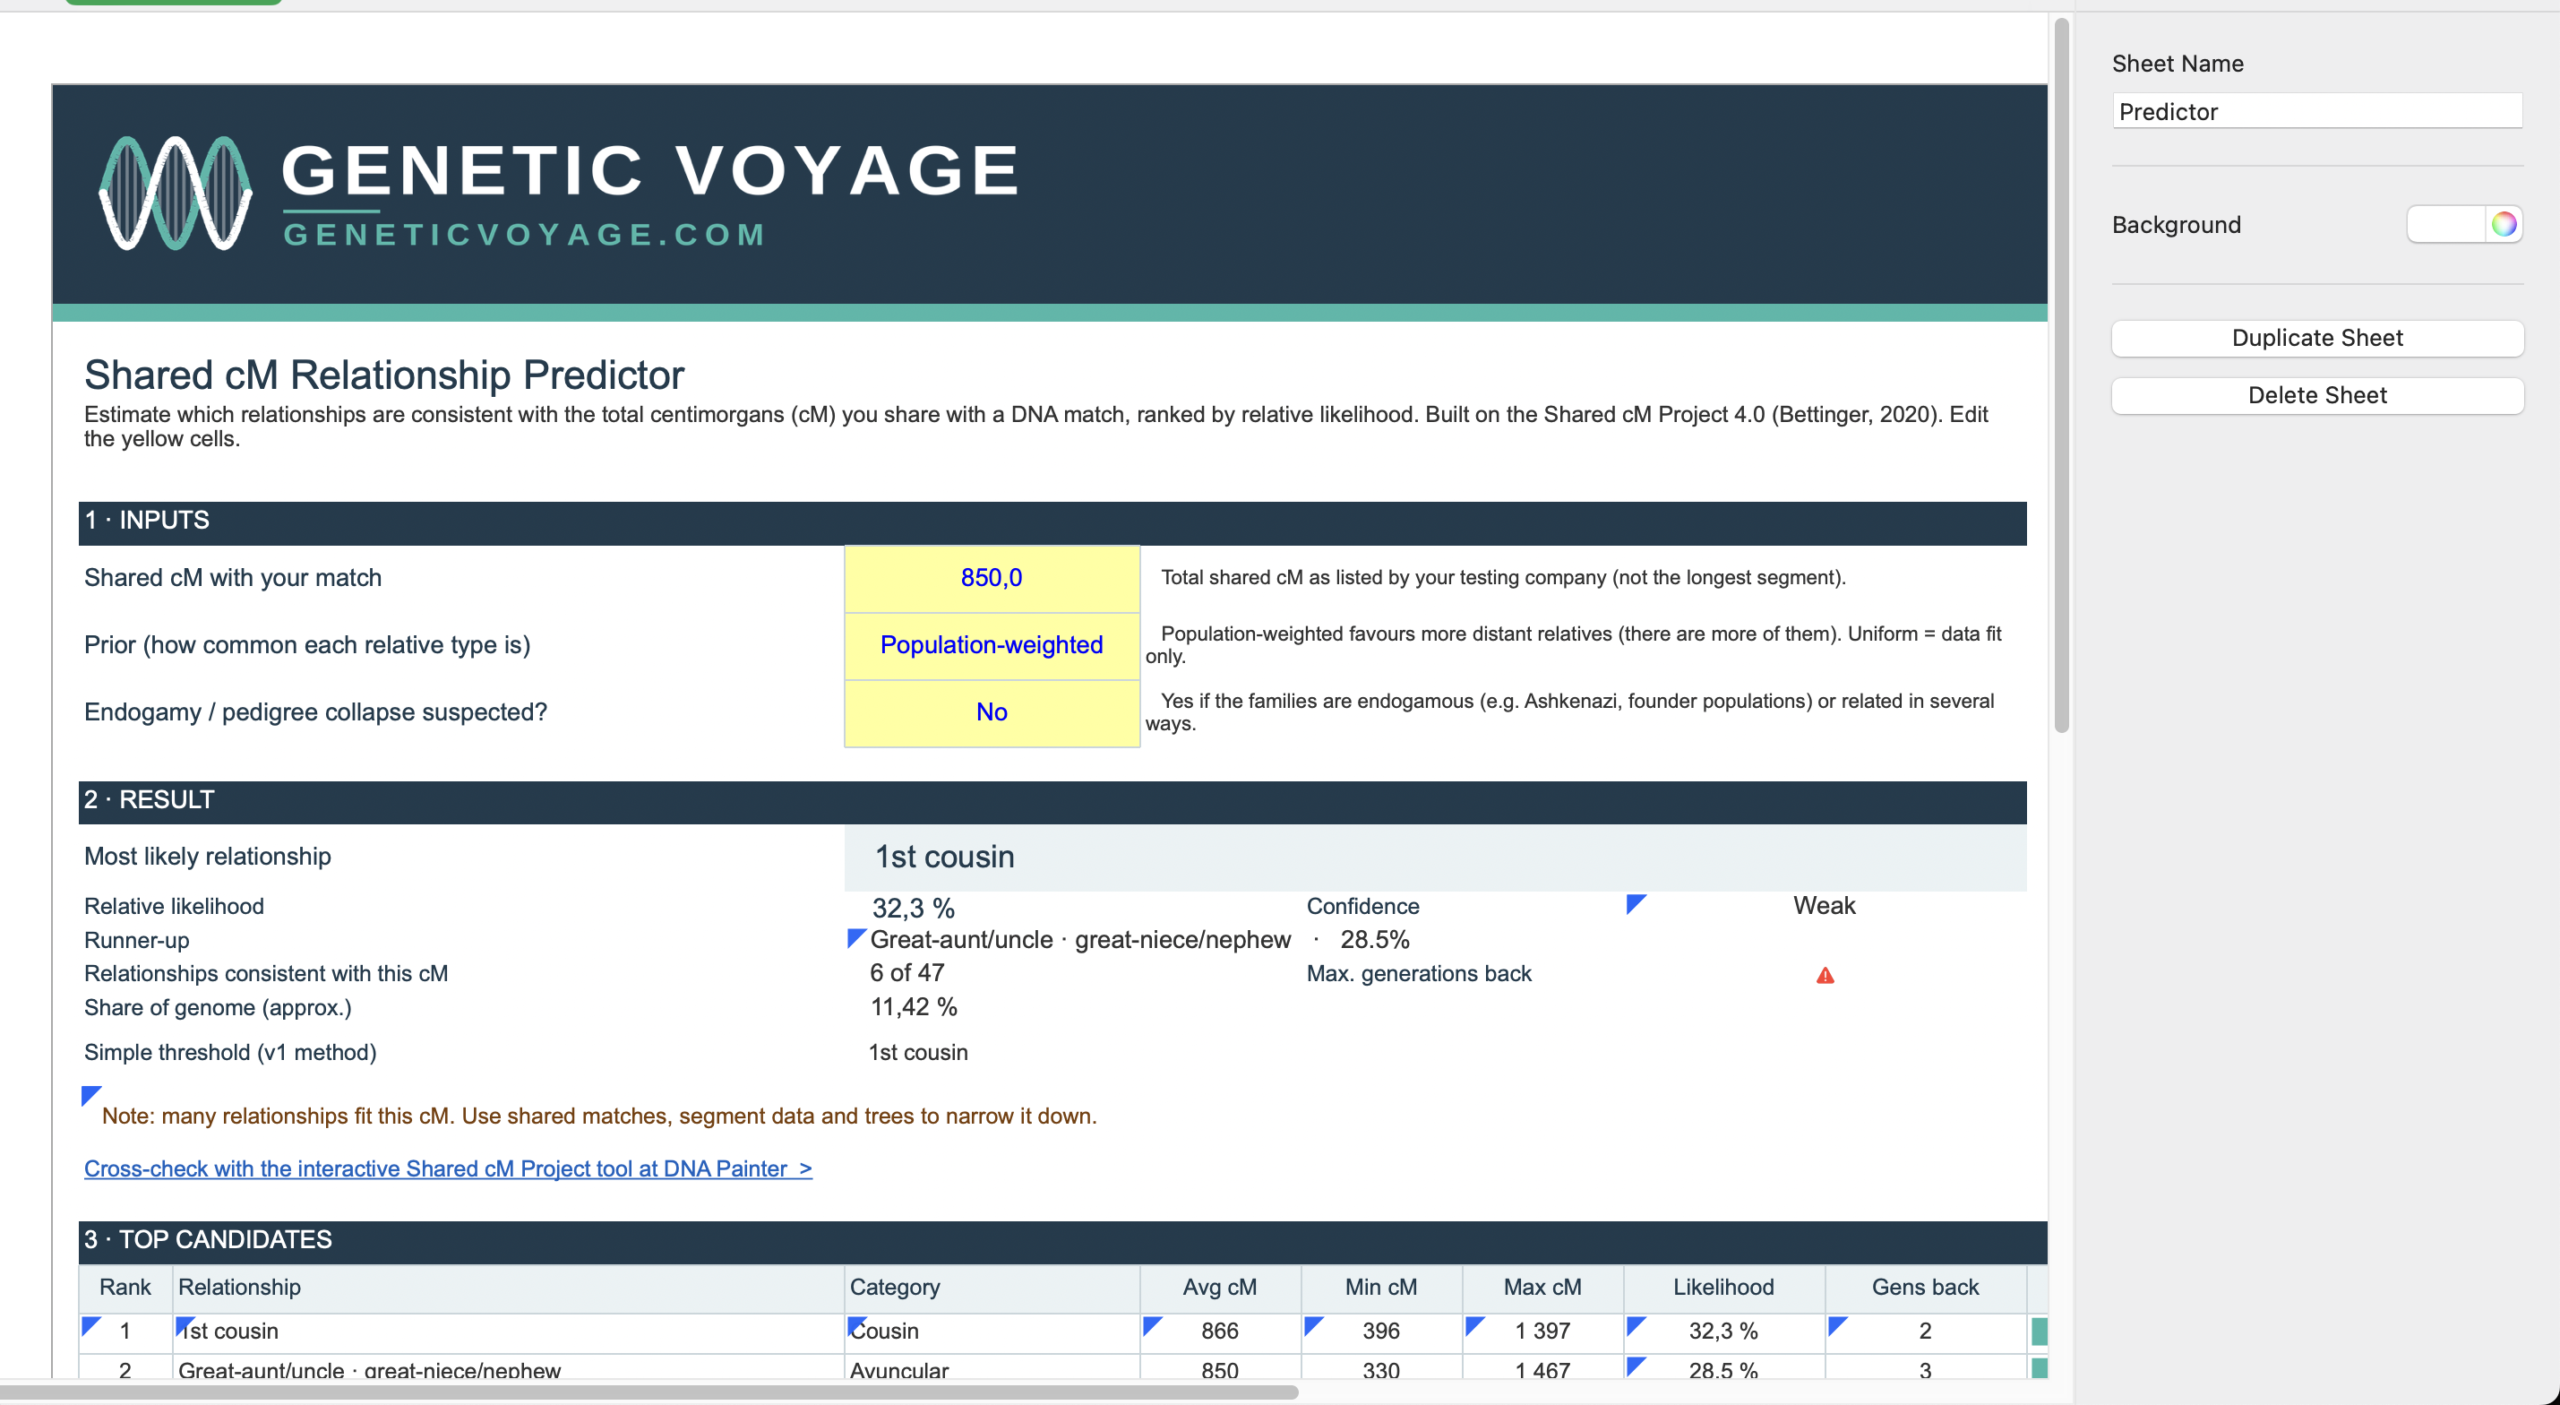Open the DNA Painter cross-check link
Image resolution: width=2560 pixels, height=1405 pixels.
448,1168
